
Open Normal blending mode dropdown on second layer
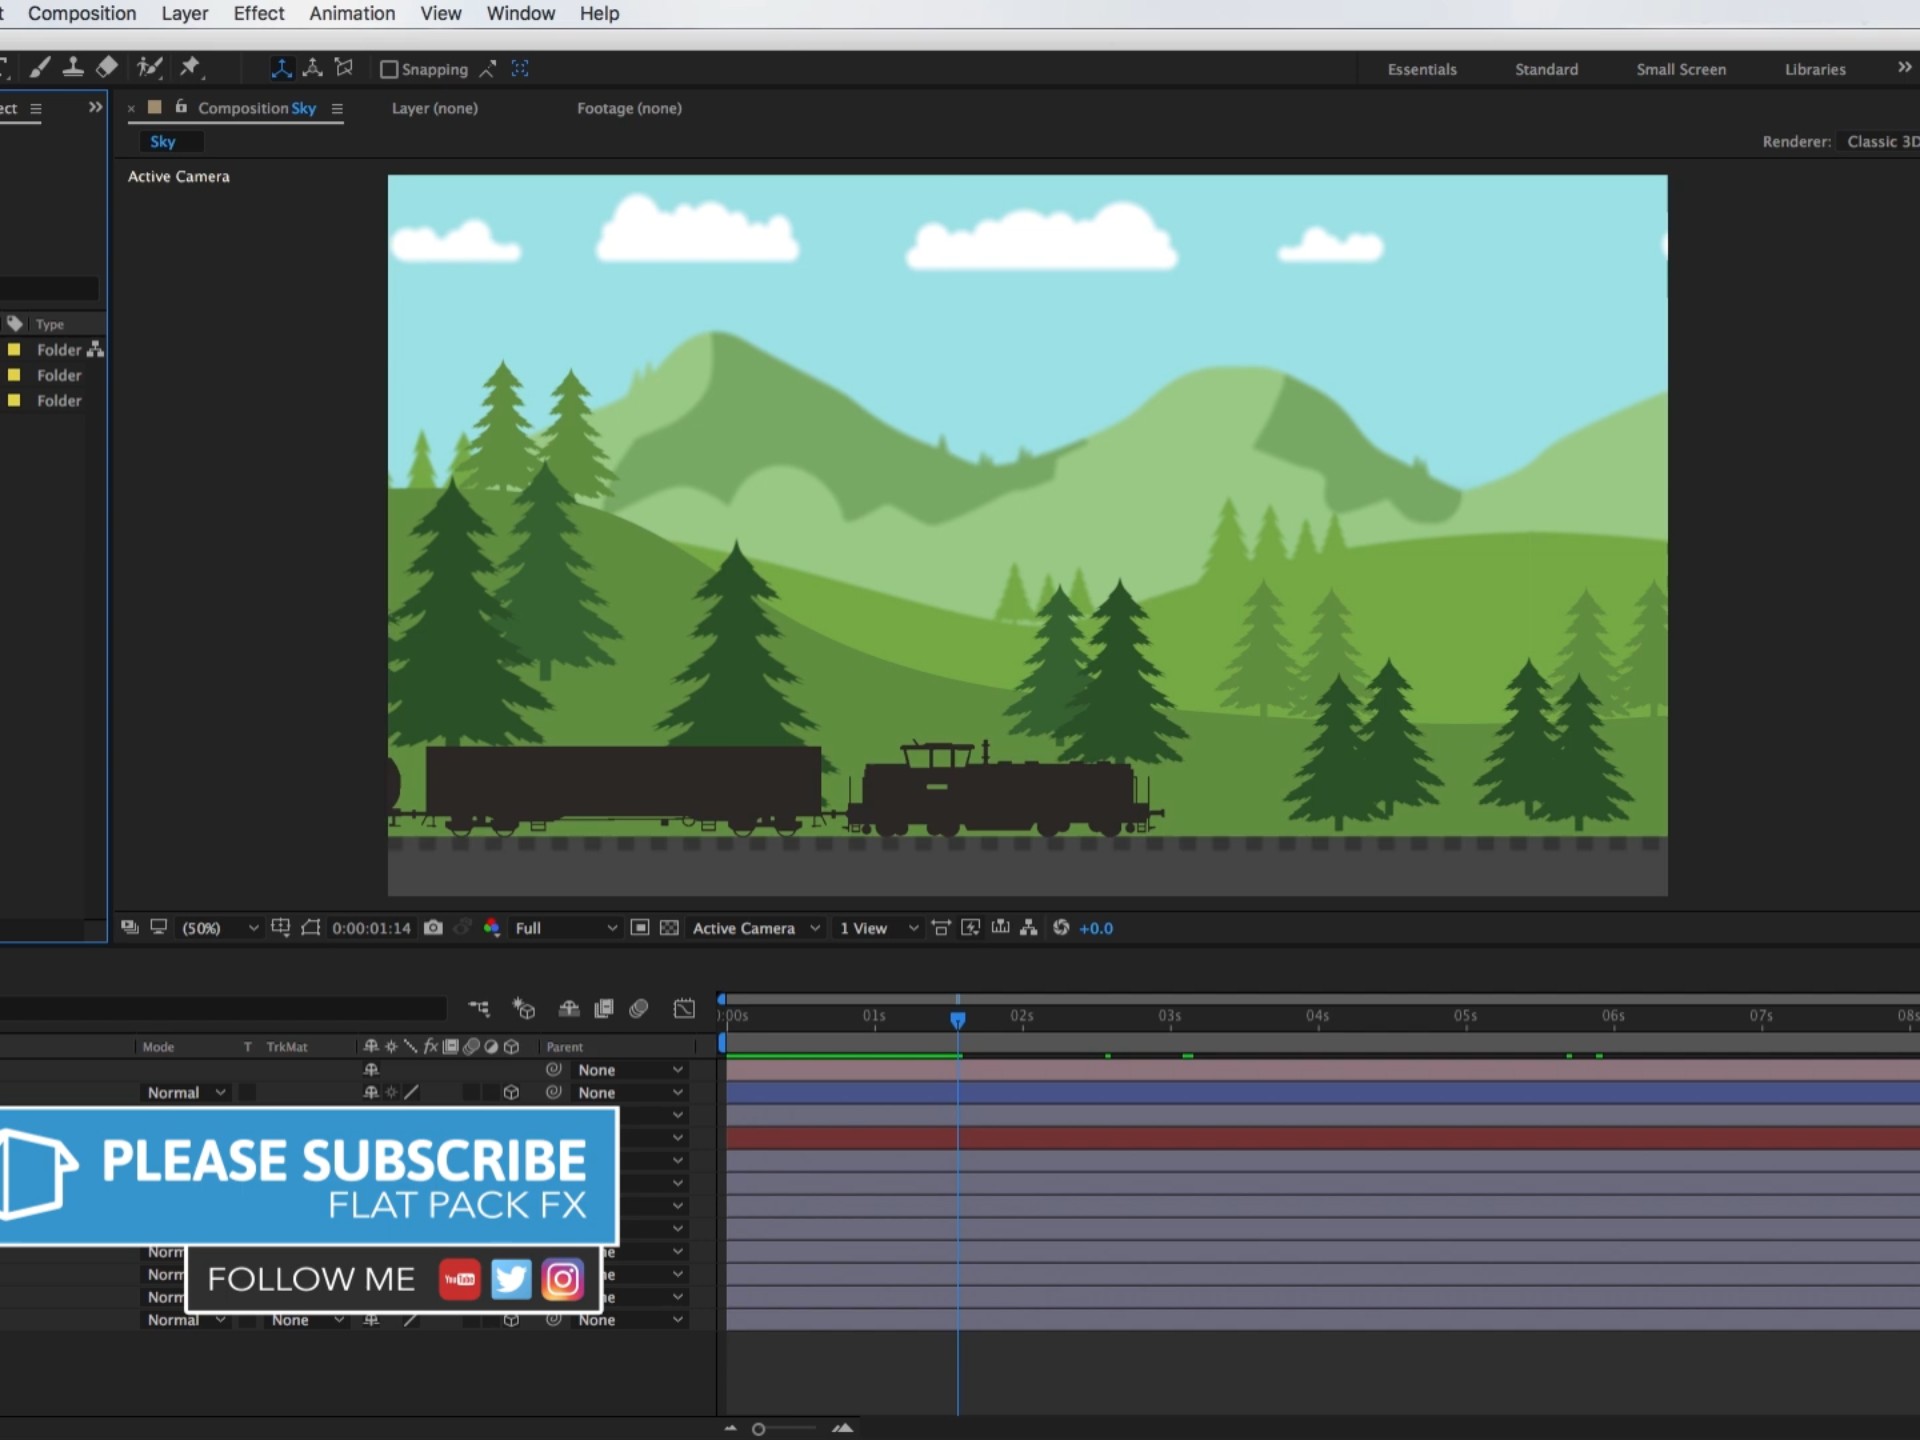[x=186, y=1092]
